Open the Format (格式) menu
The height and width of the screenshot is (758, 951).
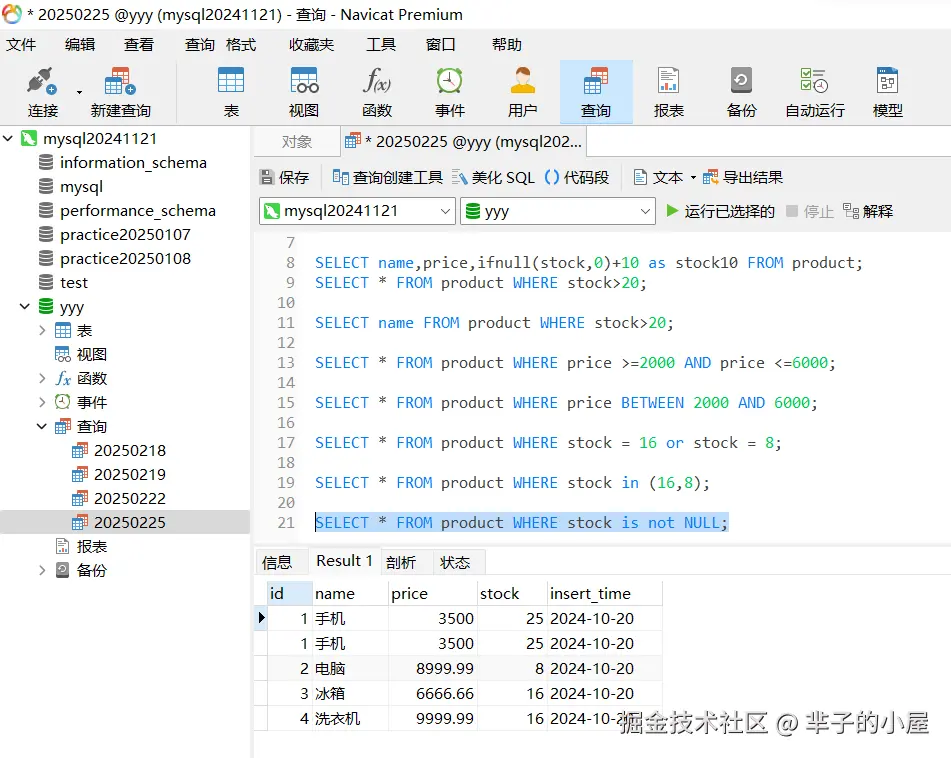[x=241, y=44]
